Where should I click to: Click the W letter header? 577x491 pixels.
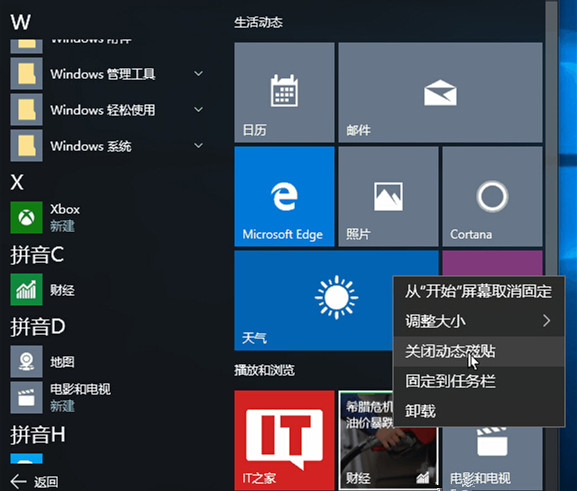point(21,22)
